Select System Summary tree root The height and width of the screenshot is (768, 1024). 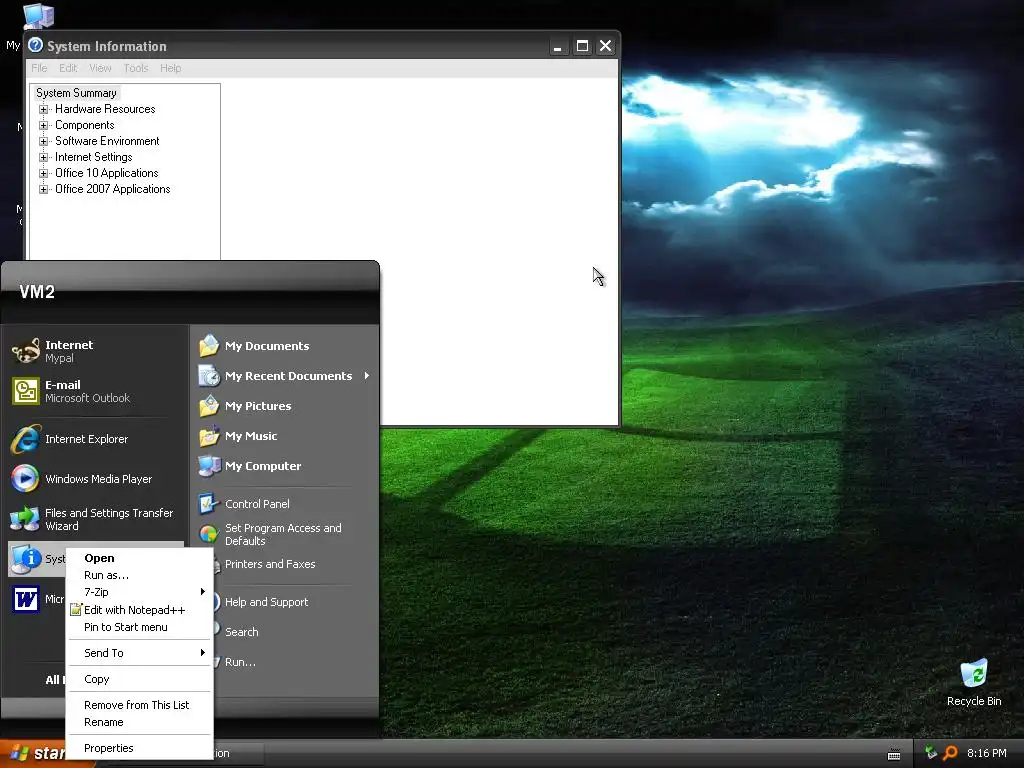76,93
